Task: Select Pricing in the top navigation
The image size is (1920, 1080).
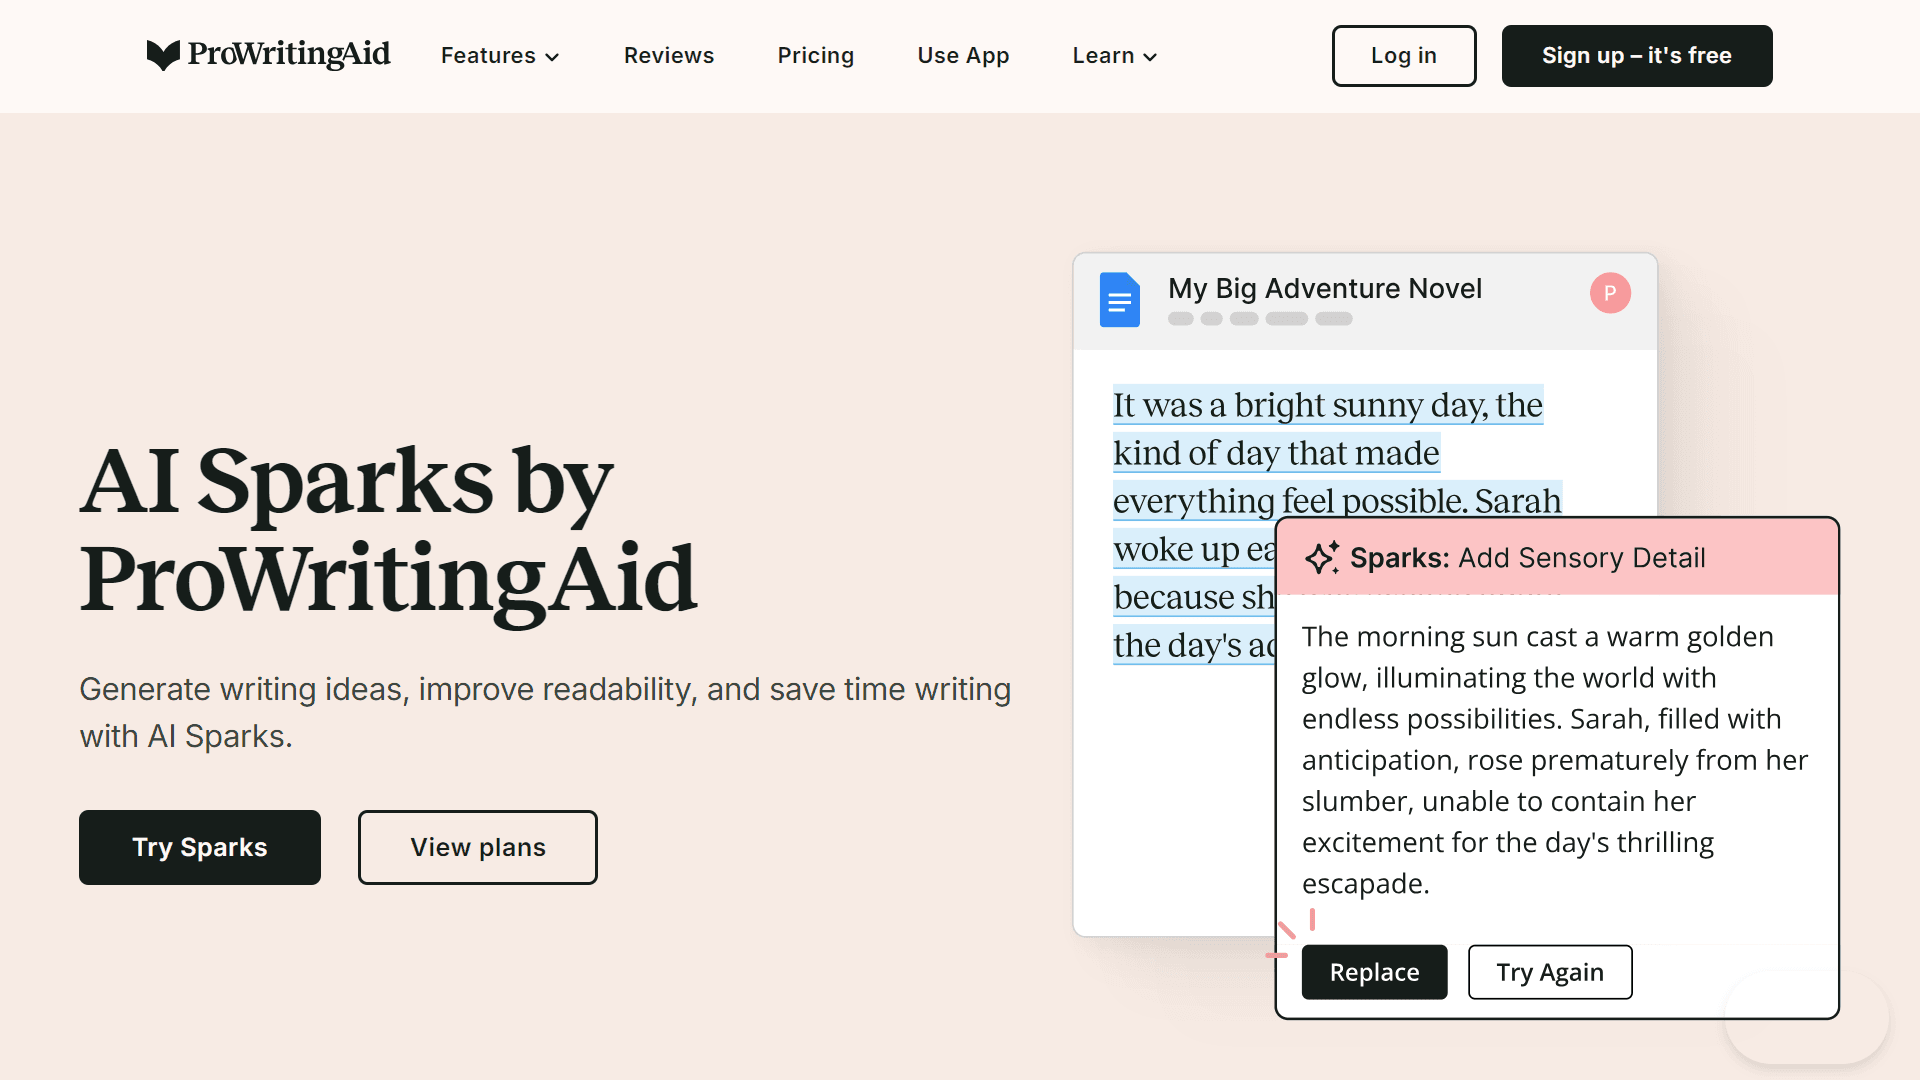Action: pyautogui.click(x=815, y=56)
